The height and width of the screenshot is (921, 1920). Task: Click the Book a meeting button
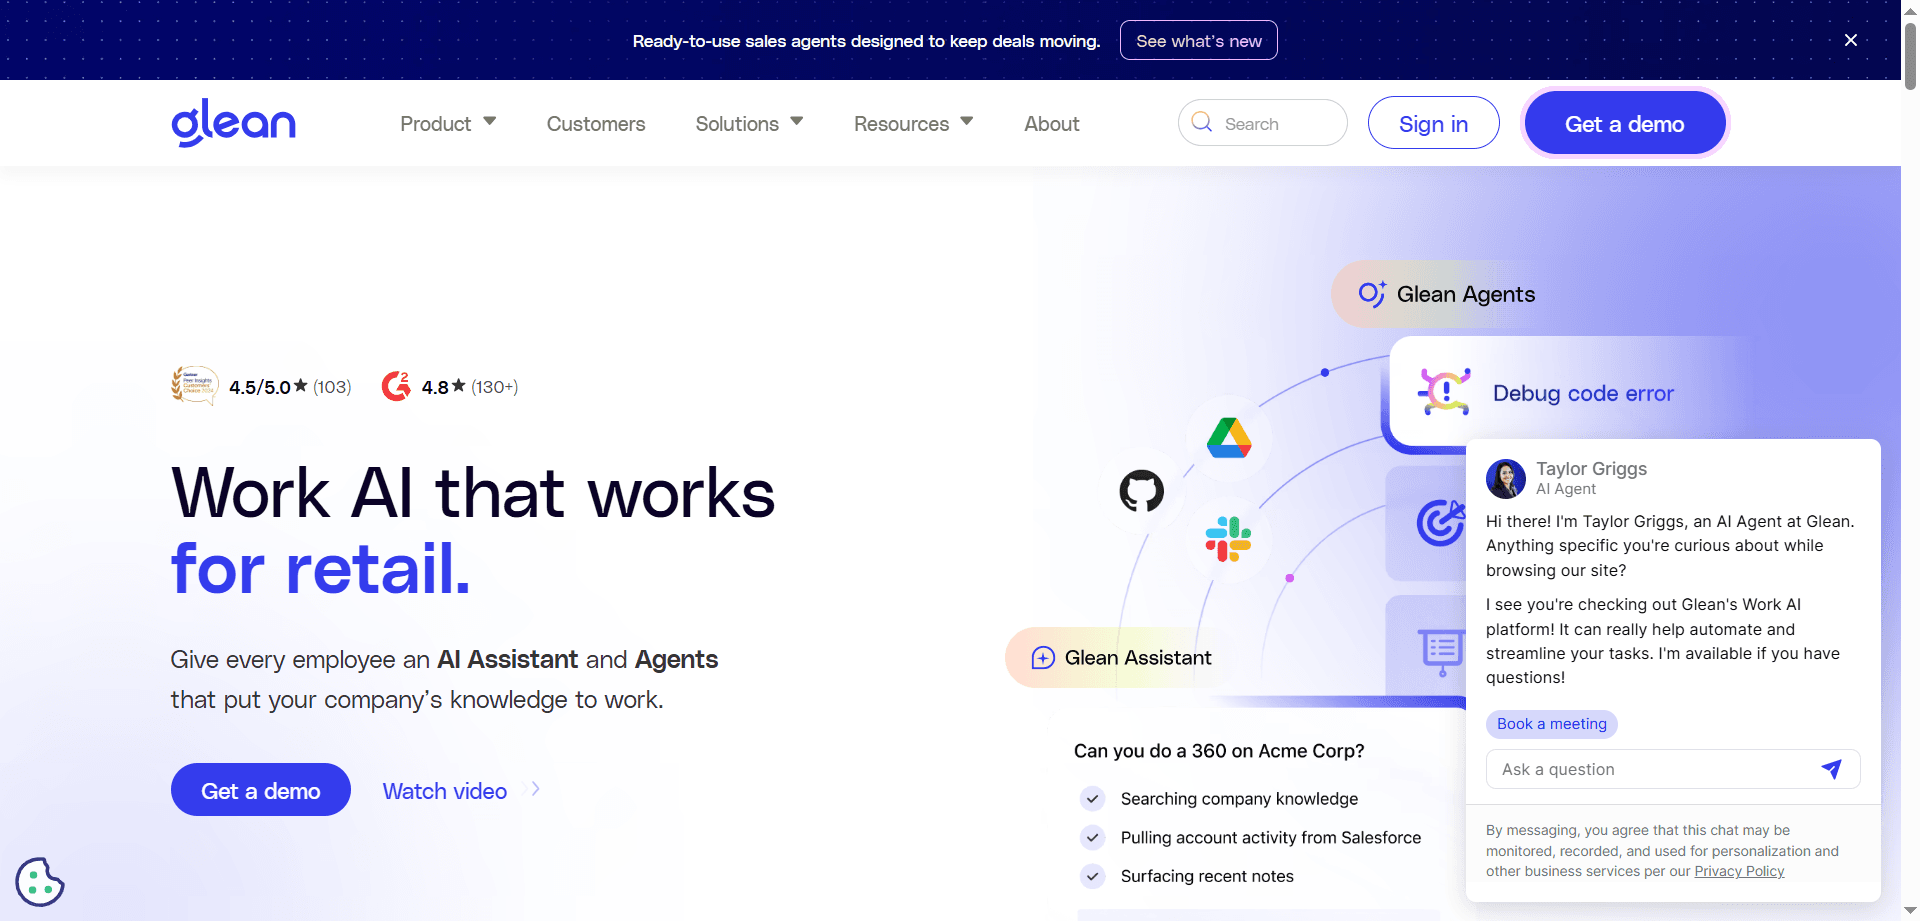point(1551,723)
